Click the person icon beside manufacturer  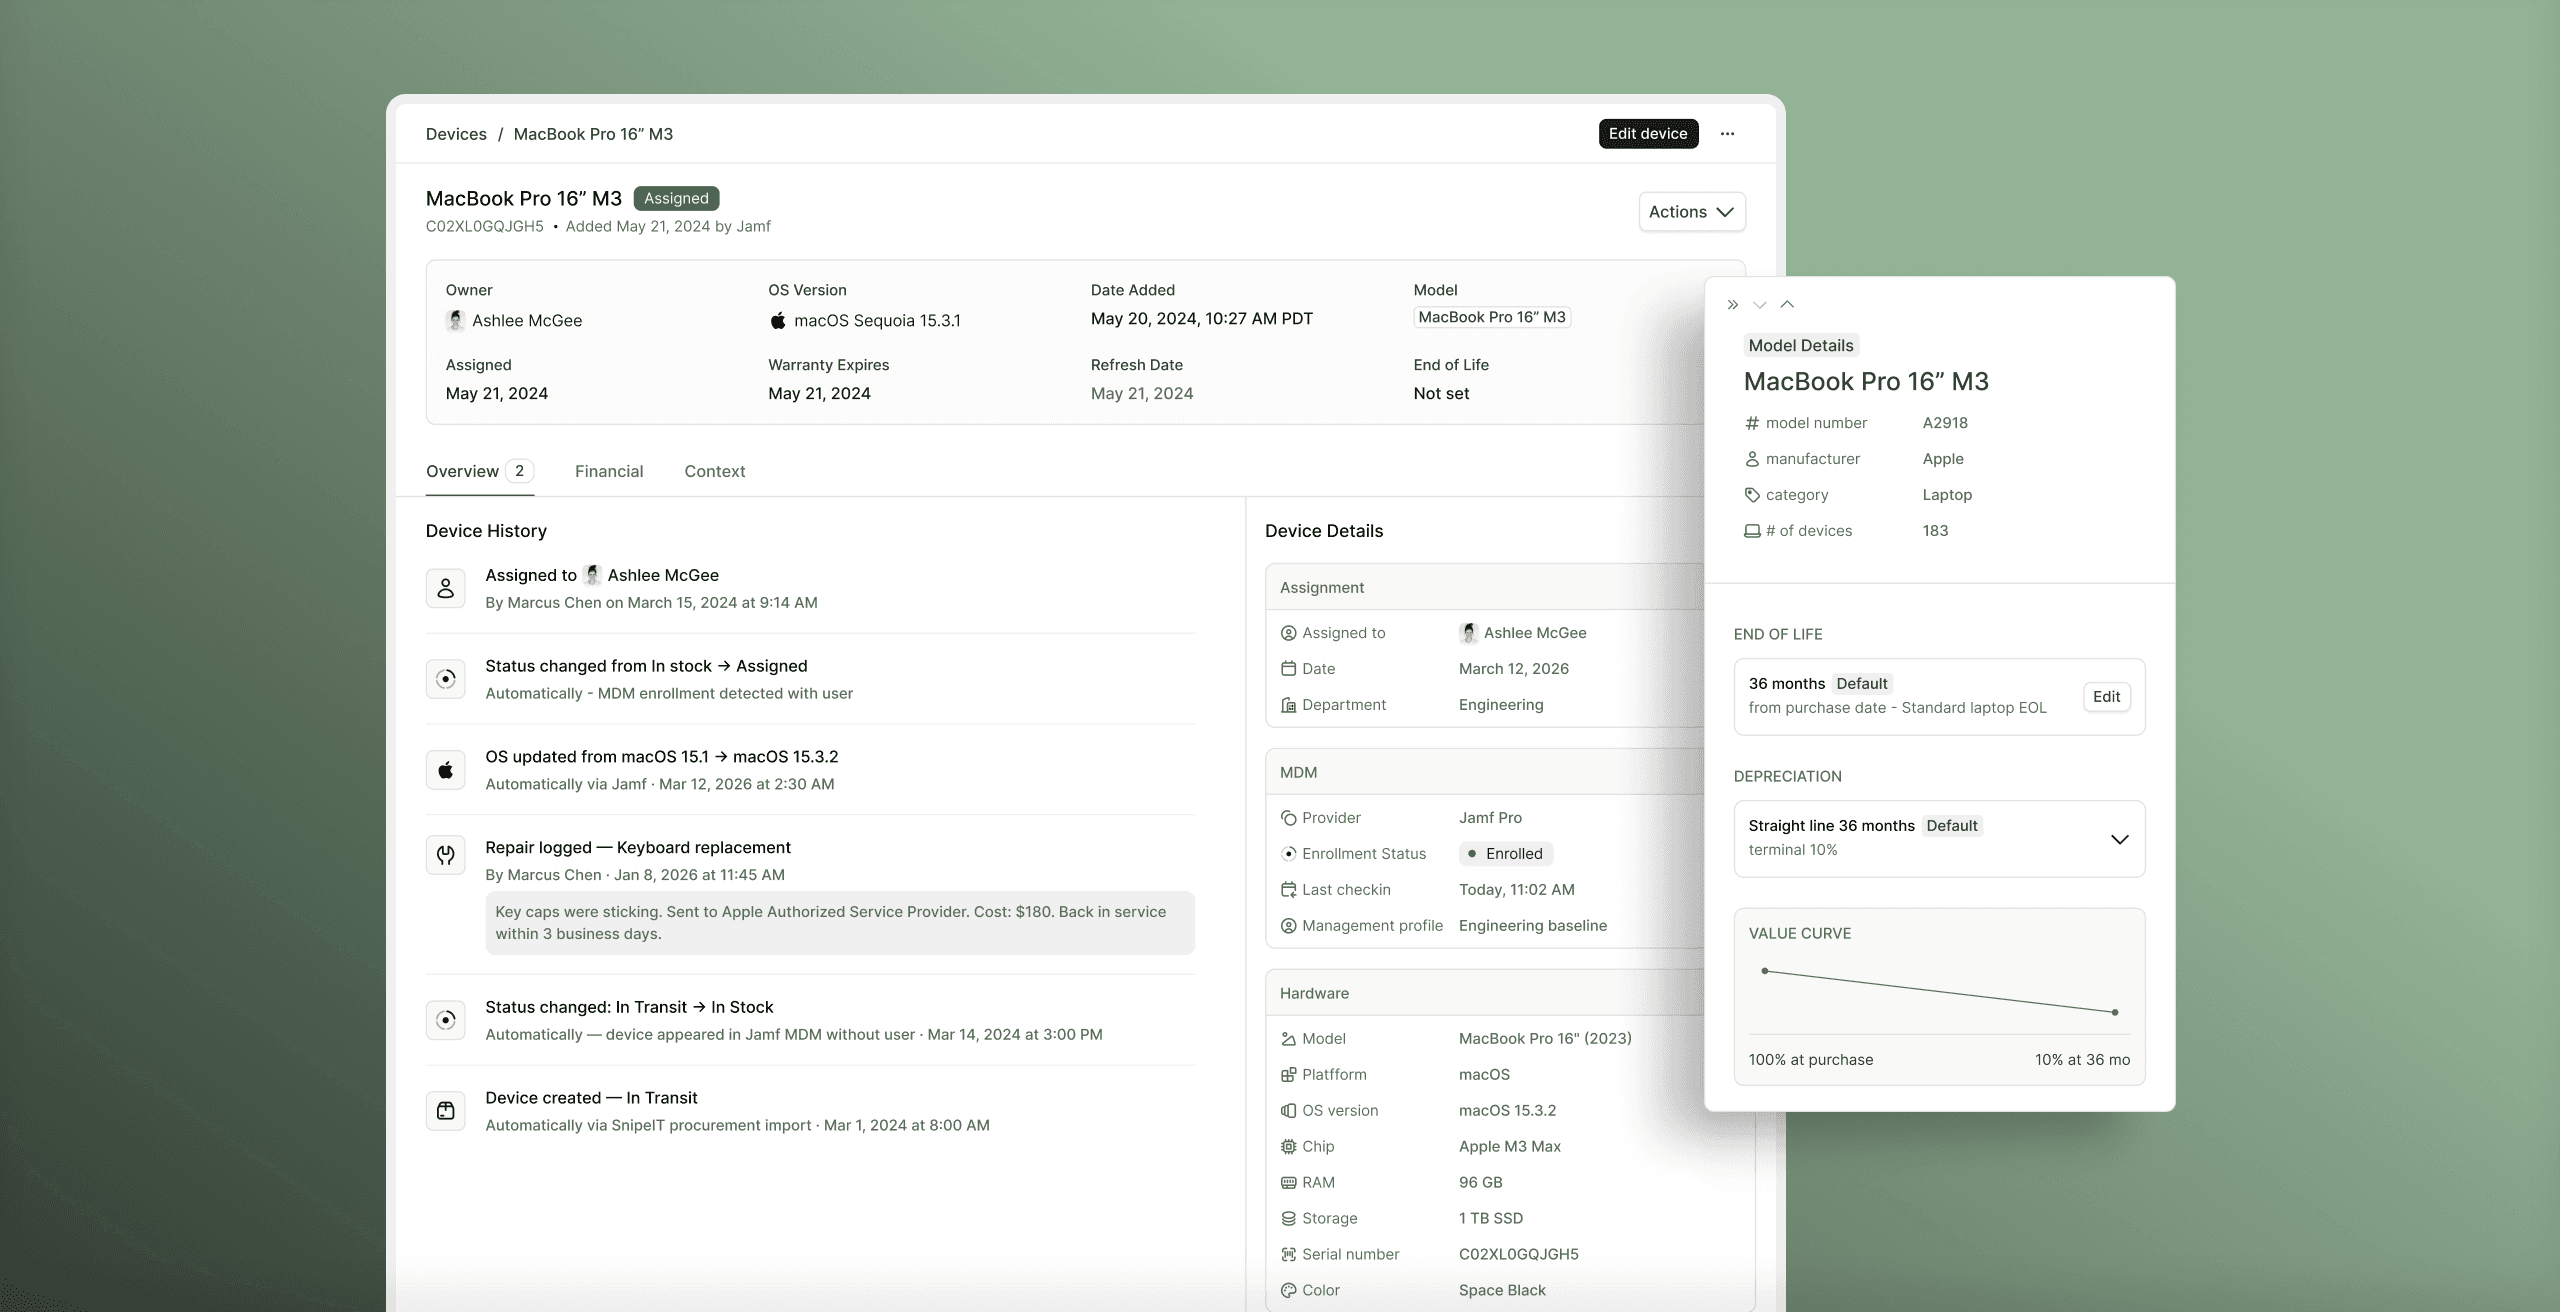coord(1752,459)
